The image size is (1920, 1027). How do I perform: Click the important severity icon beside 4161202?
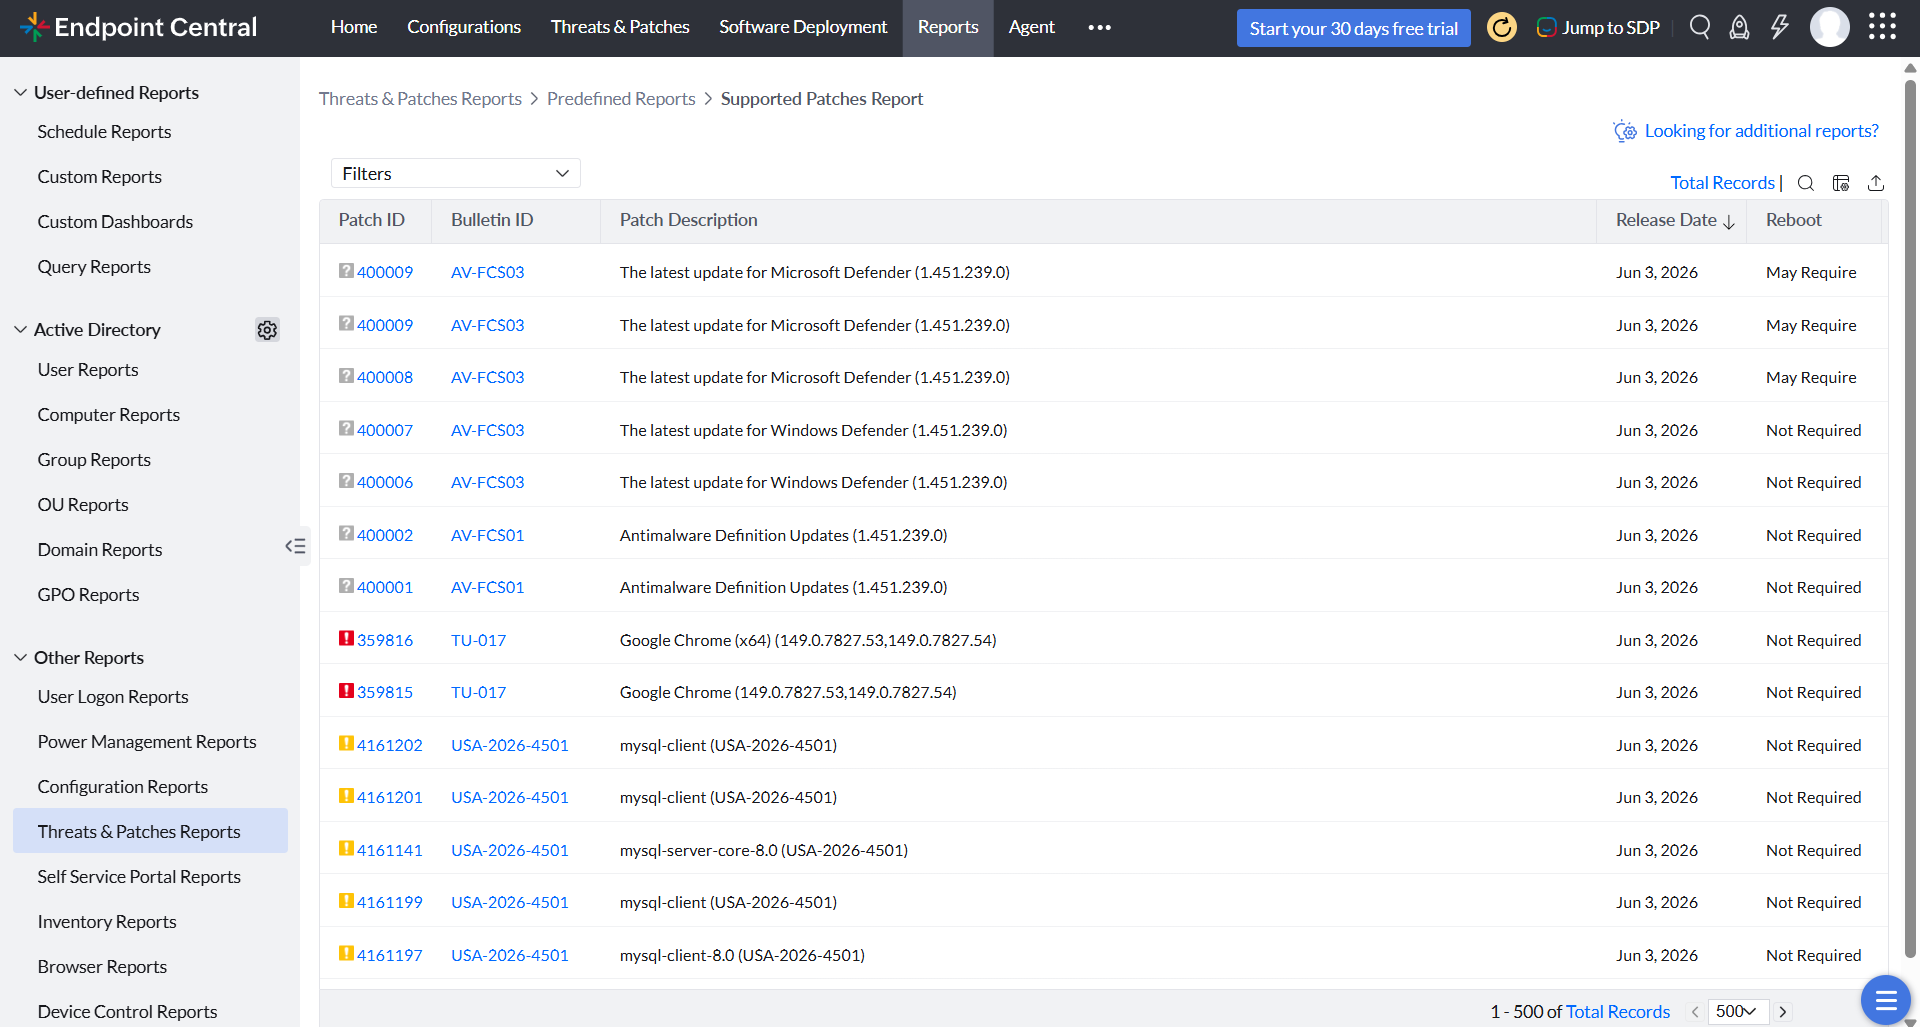(346, 744)
